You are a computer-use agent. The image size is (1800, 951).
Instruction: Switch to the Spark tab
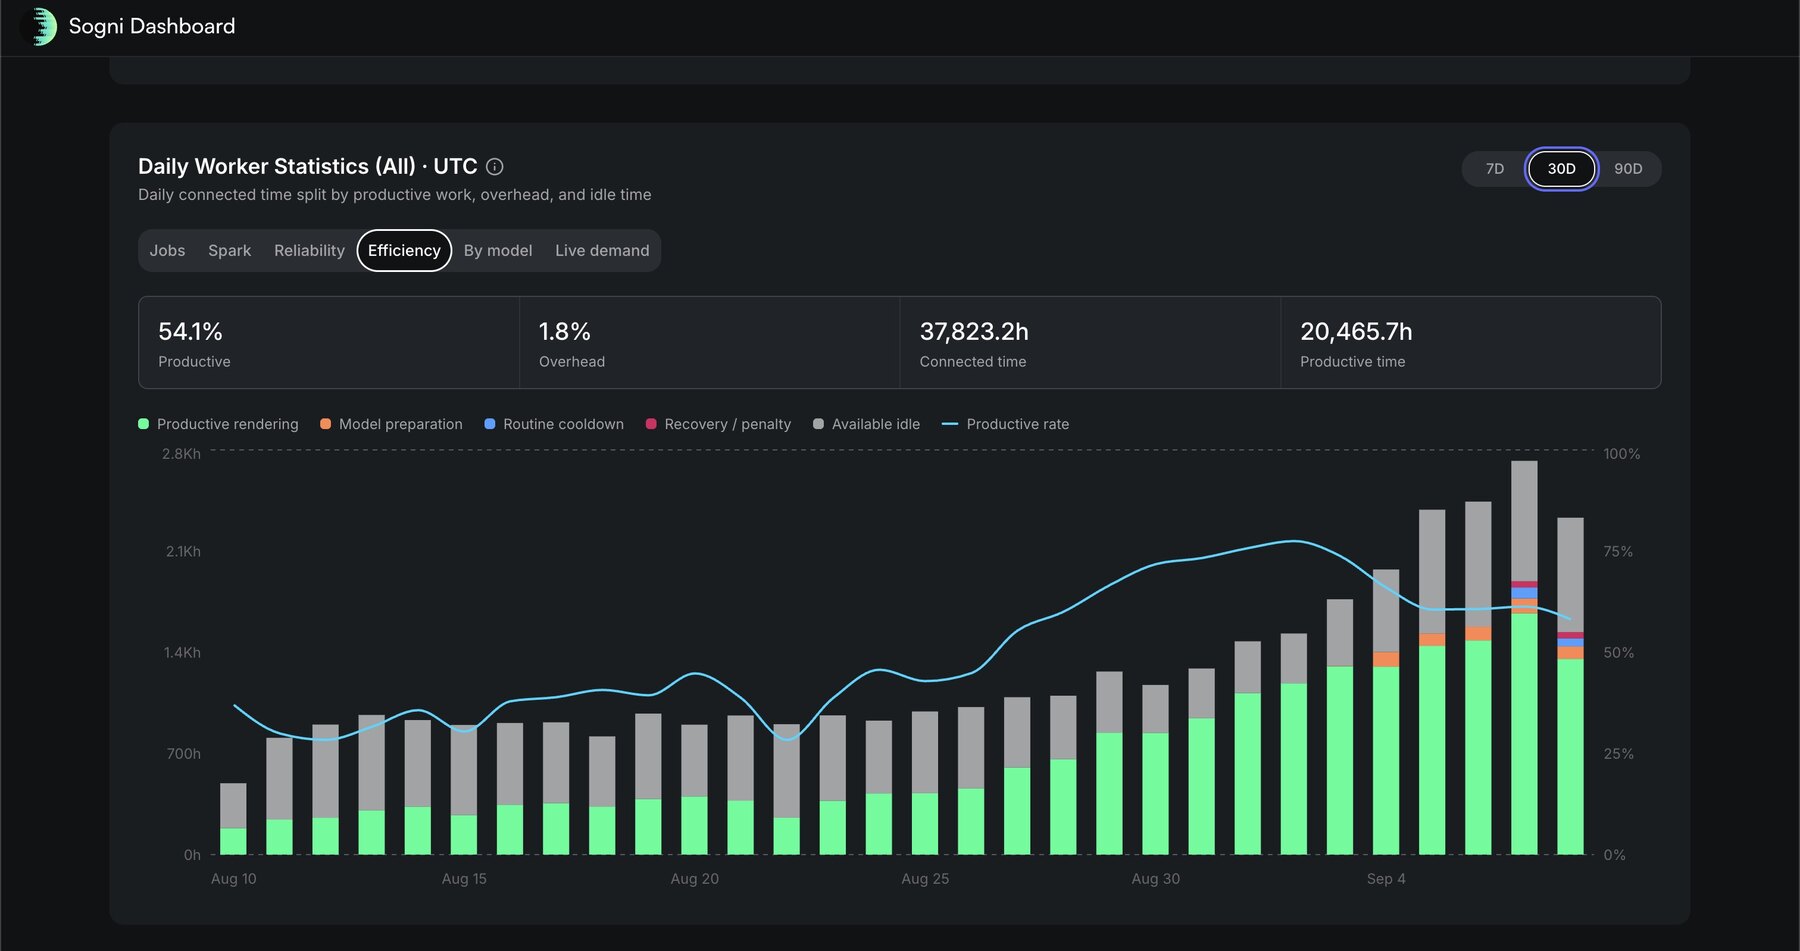pos(230,251)
